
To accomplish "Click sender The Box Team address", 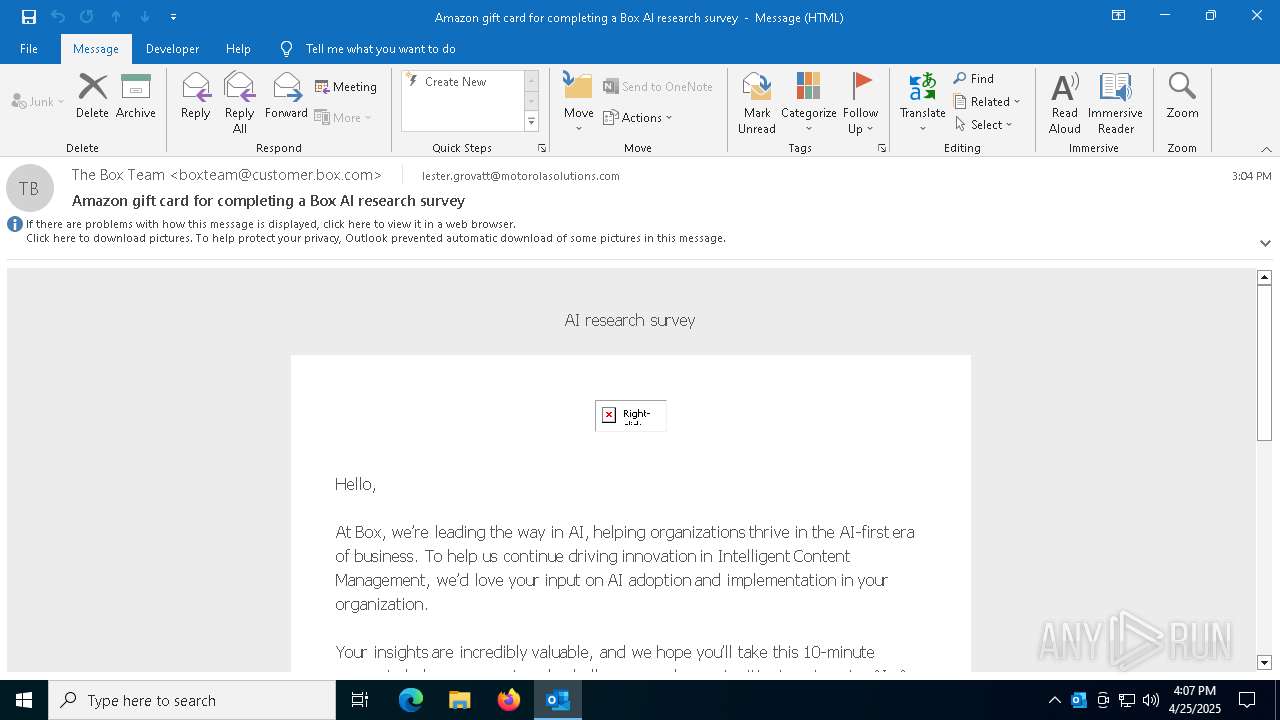I will tap(227, 175).
